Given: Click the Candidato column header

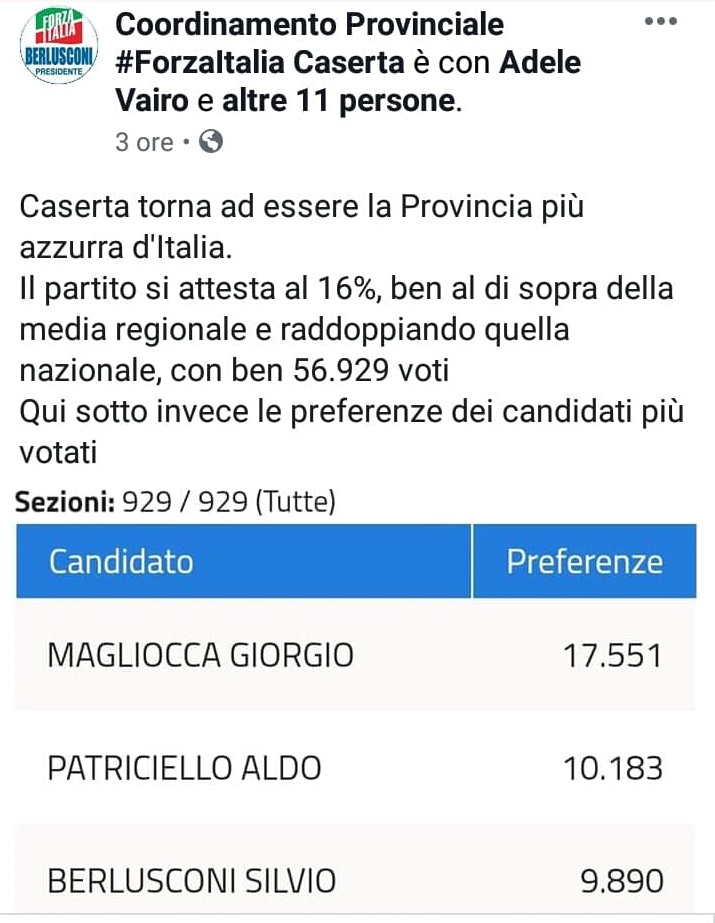Looking at the screenshot, I should click(x=121, y=562).
